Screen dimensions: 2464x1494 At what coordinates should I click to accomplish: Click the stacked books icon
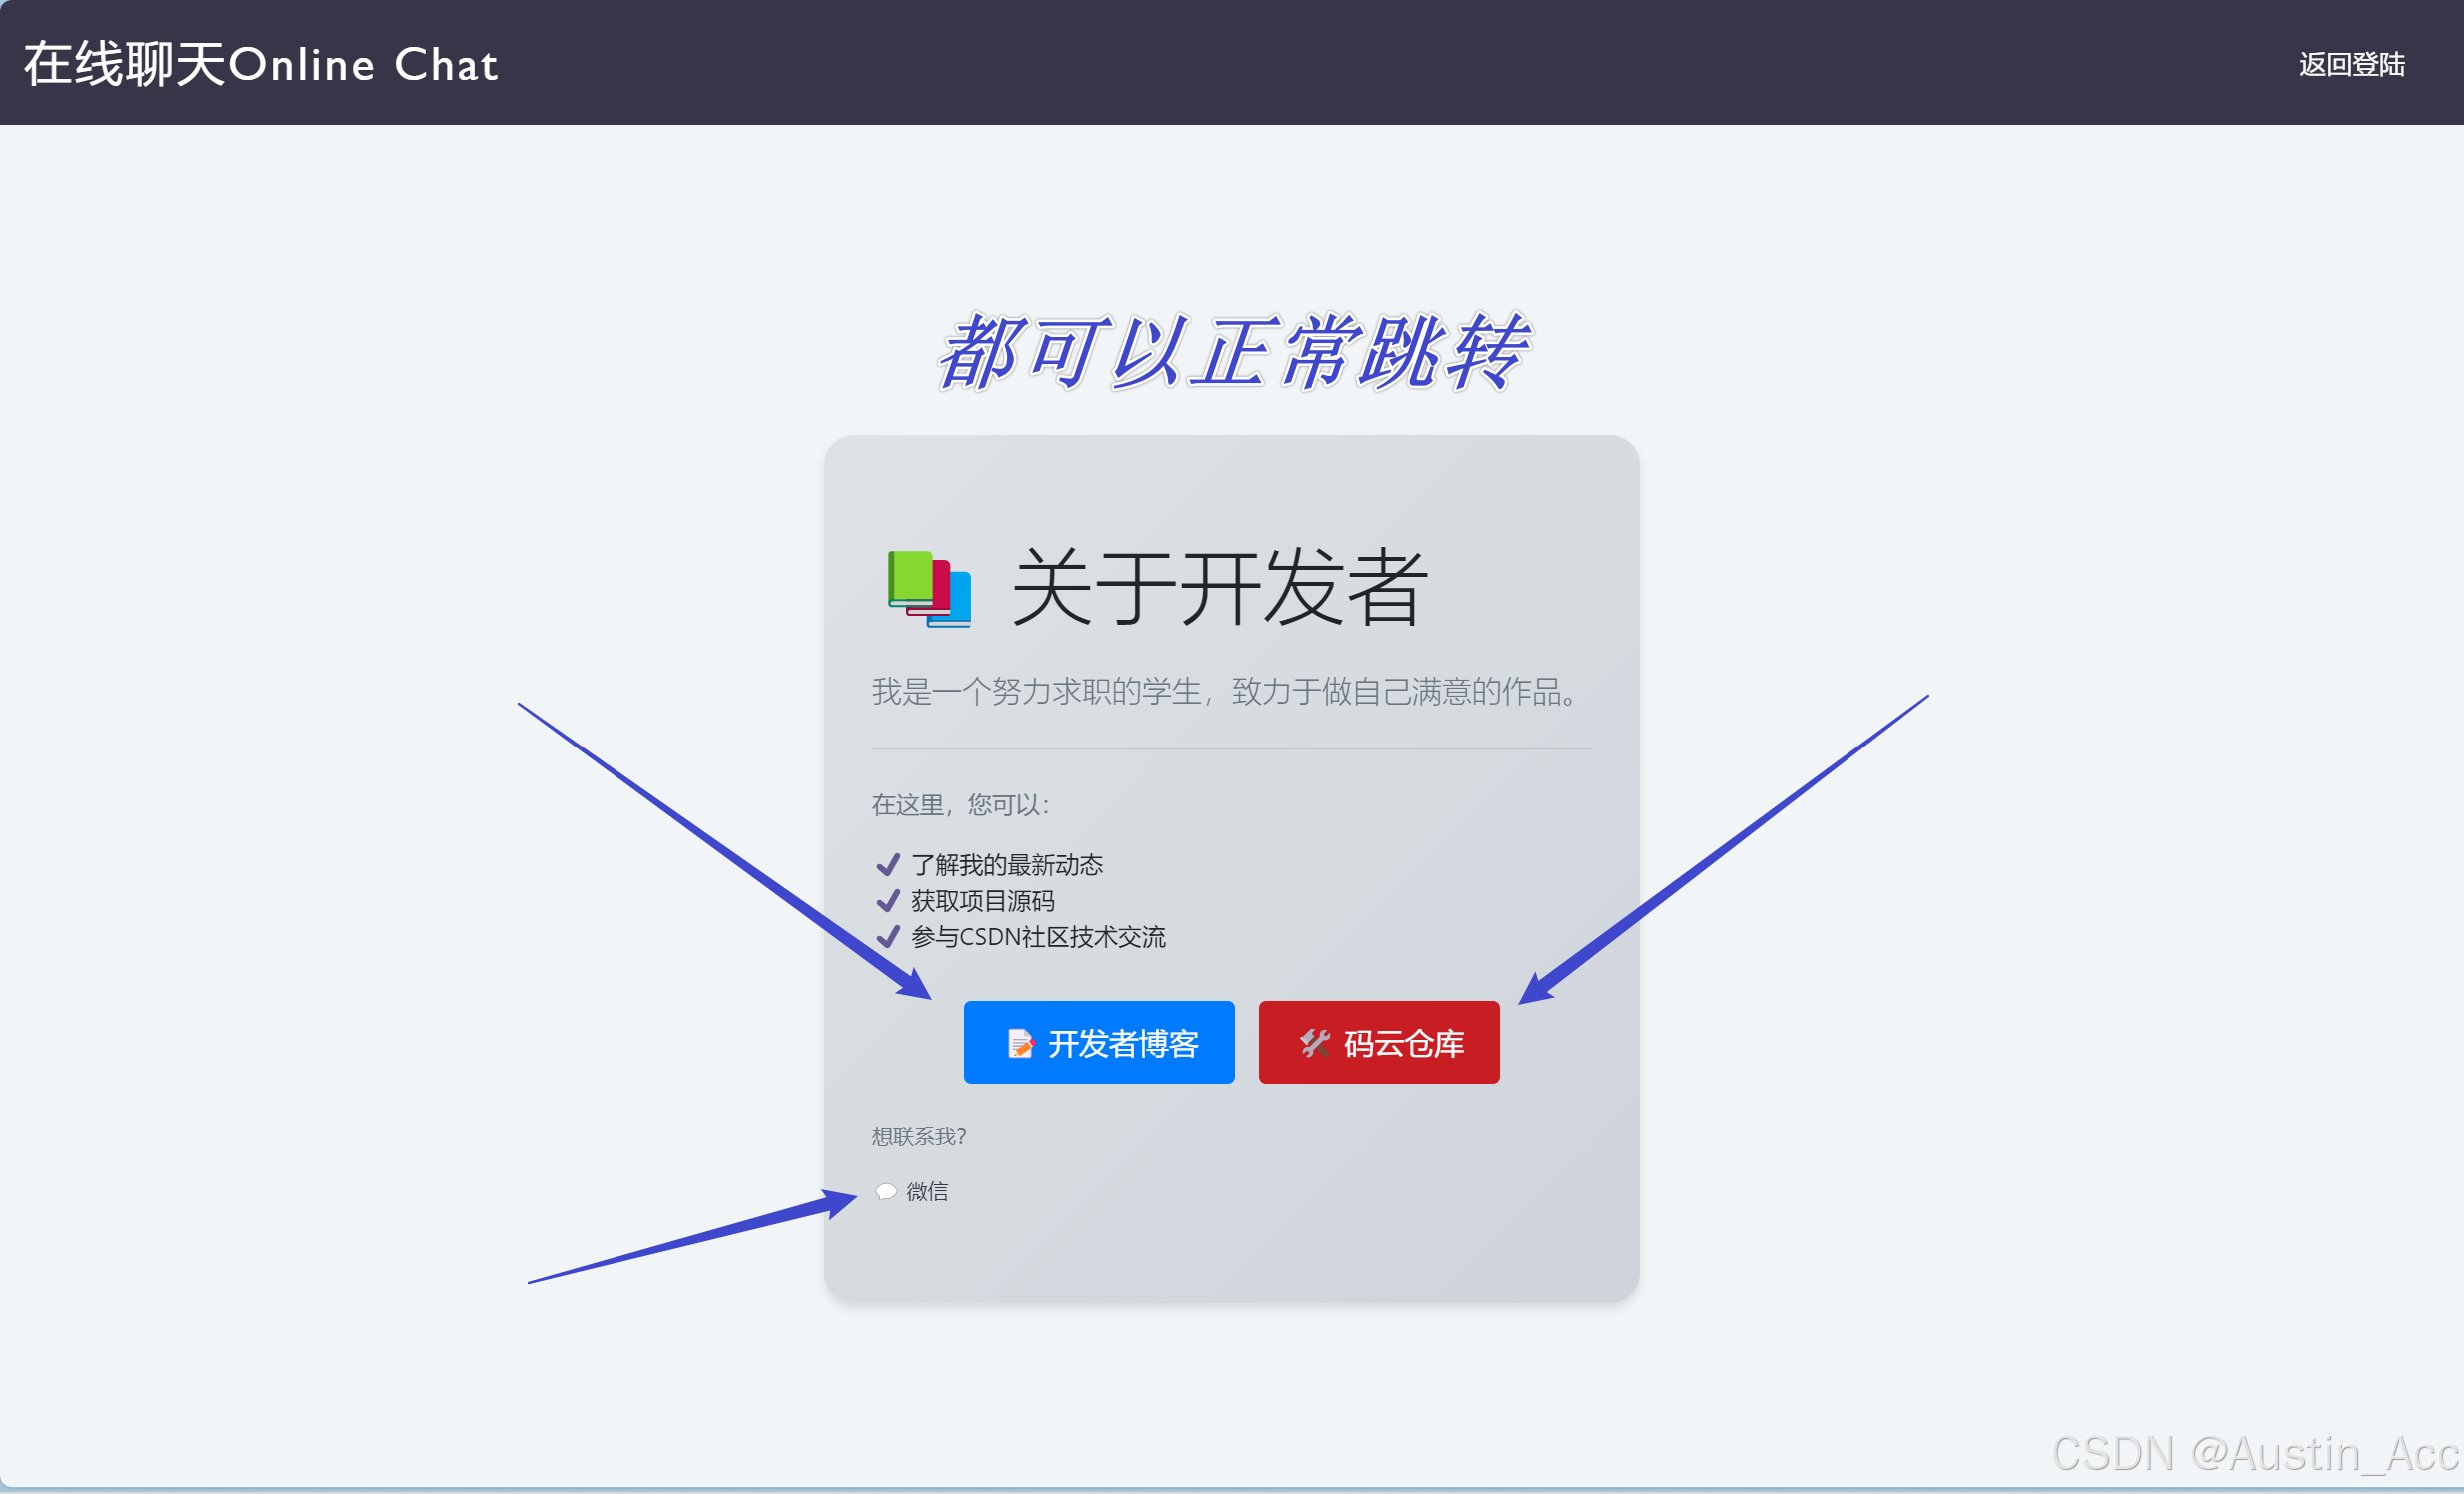point(929,588)
